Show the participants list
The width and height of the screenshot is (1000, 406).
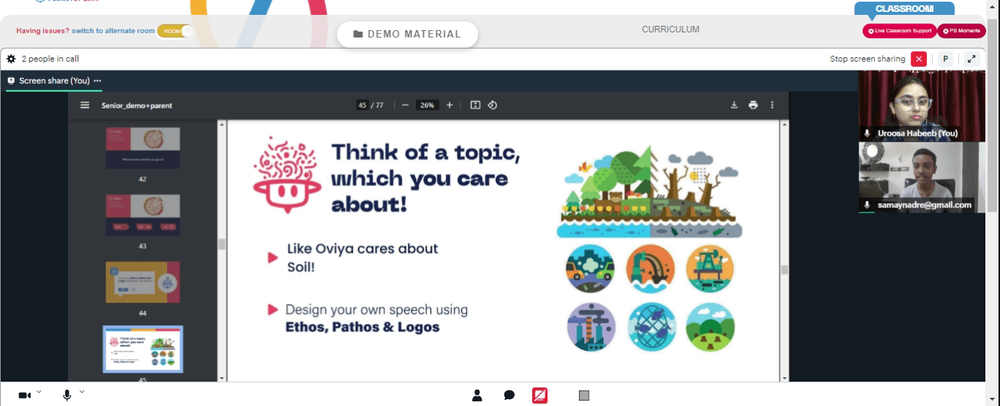pos(477,396)
